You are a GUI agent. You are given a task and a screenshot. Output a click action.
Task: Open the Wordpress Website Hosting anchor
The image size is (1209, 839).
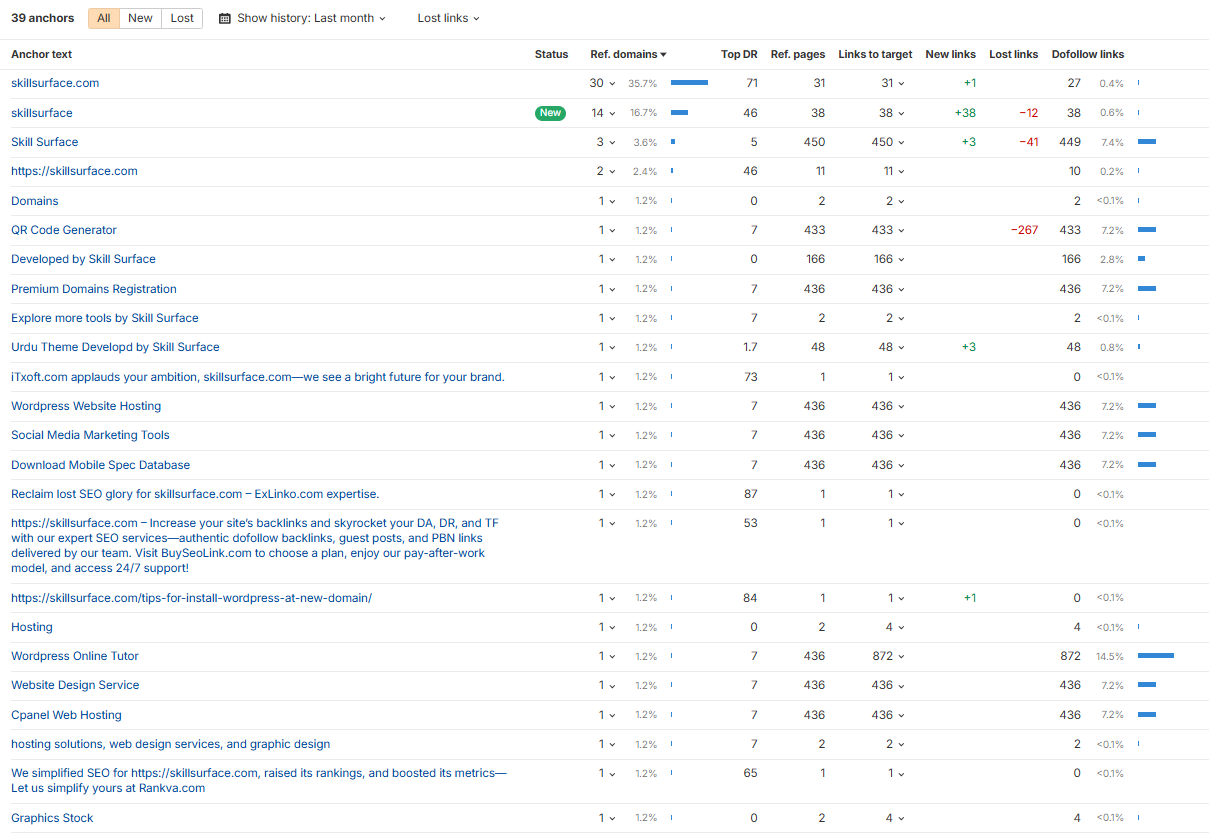(x=86, y=406)
